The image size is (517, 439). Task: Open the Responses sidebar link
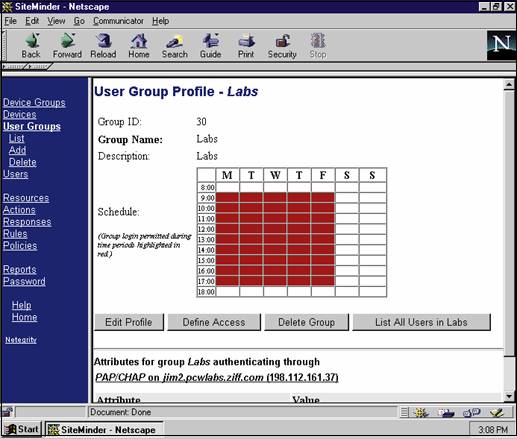point(27,222)
